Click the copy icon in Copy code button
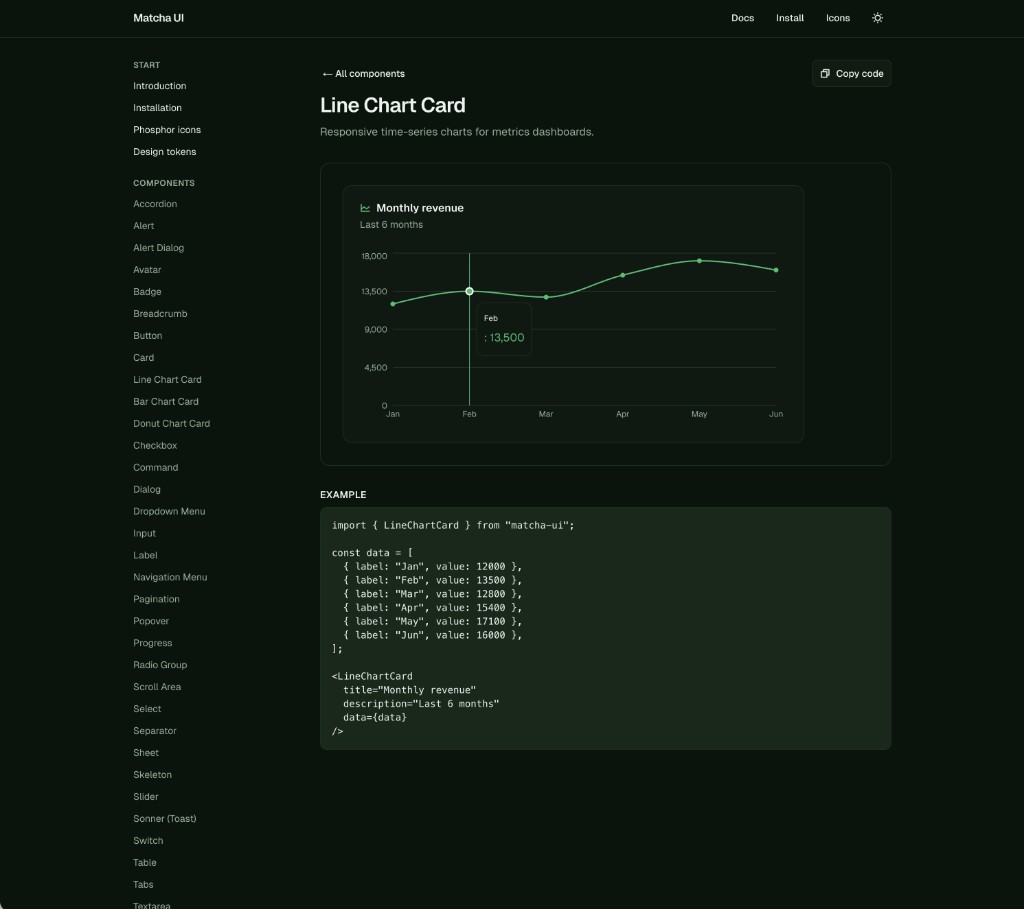The image size is (1024, 909). point(824,73)
